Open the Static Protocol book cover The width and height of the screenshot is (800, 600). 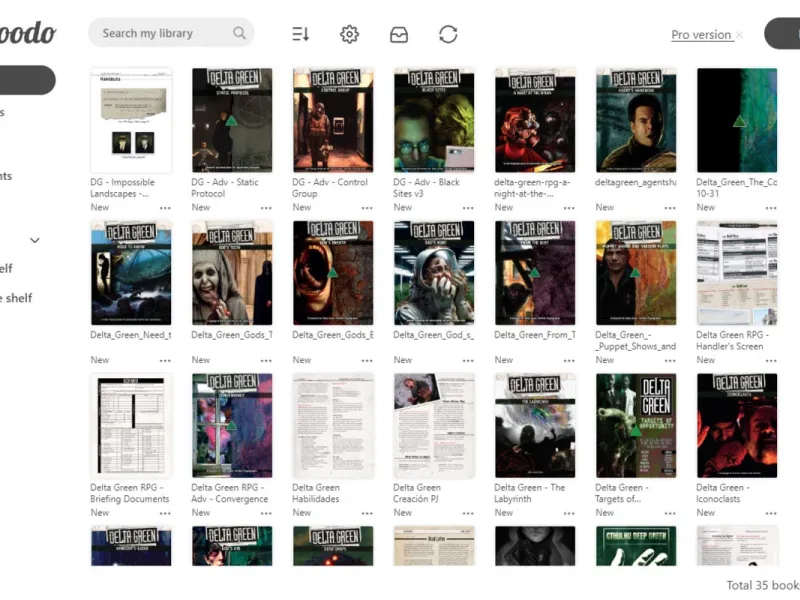(x=232, y=120)
